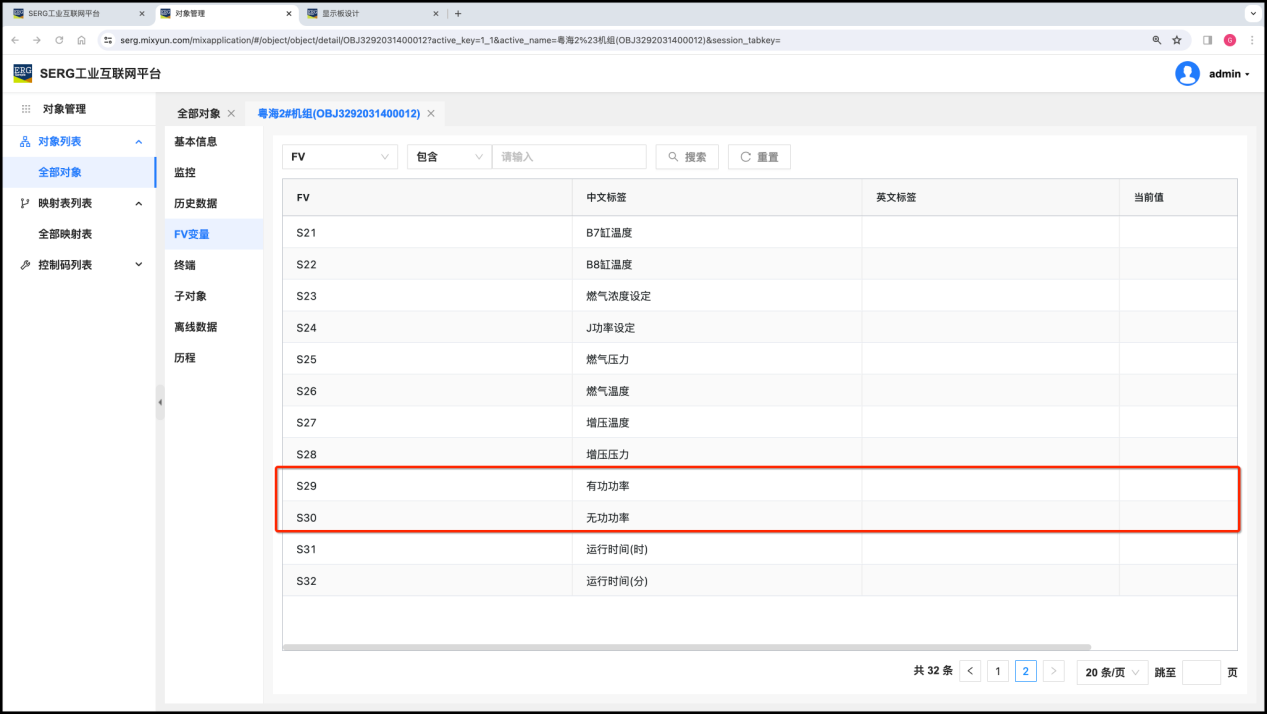Switch to the 全部对象 tab
1267x714 pixels.
[x=198, y=114]
